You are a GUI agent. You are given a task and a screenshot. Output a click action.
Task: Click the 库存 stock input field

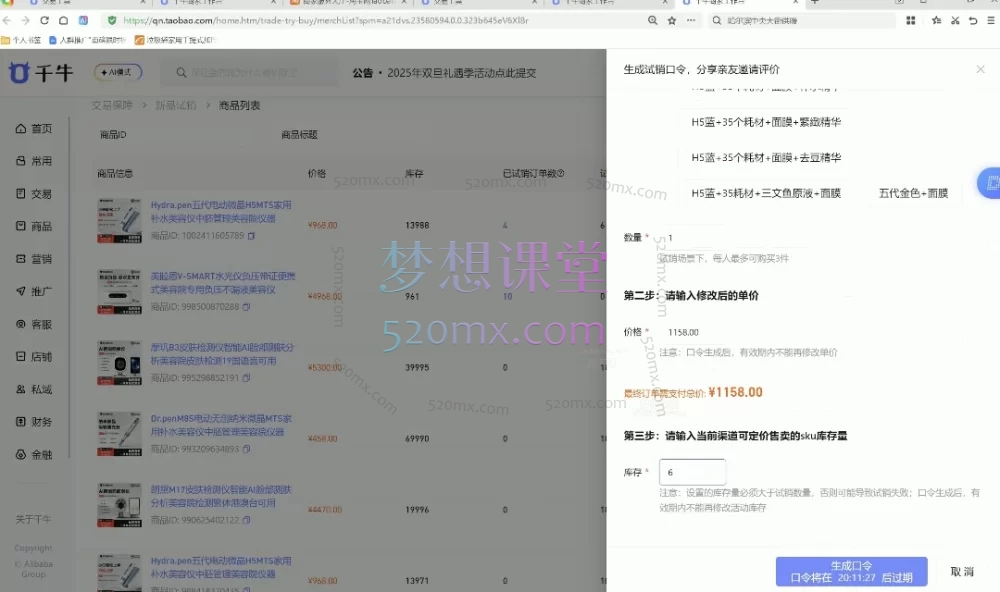click(692, 471)
